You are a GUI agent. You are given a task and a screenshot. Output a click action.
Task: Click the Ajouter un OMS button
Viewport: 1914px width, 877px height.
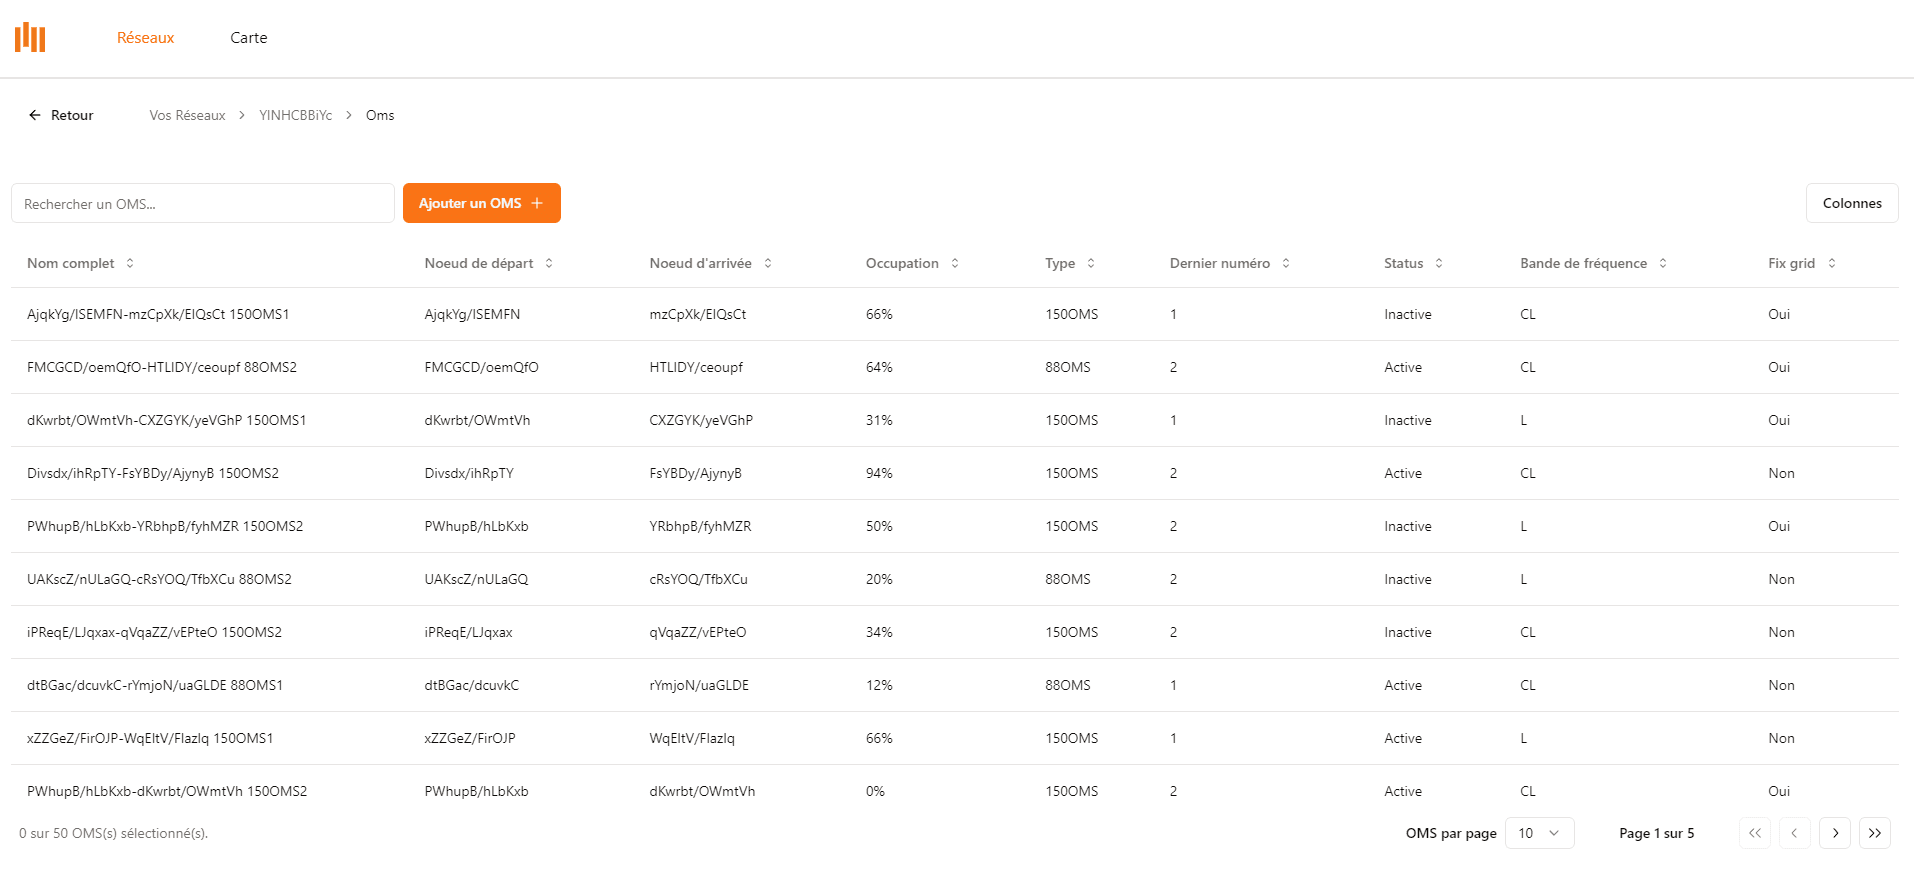(481, 203)
